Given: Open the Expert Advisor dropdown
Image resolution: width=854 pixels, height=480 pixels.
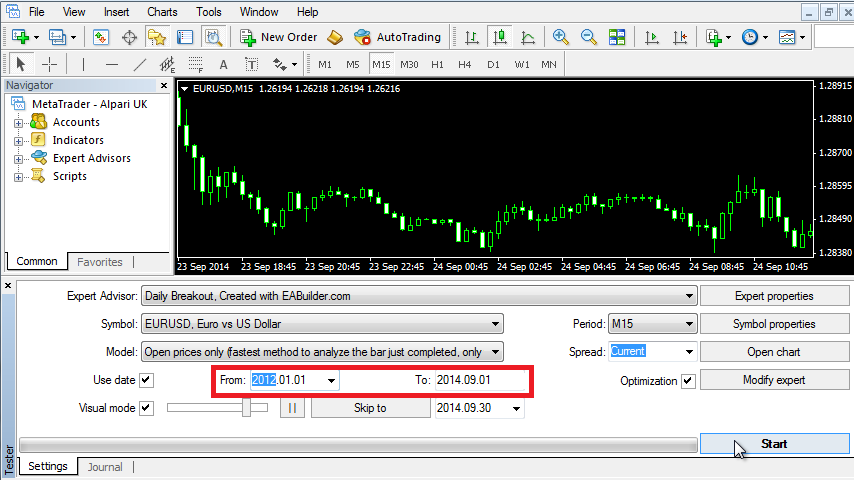Looking at the screenshot, I should click(419, 296).
